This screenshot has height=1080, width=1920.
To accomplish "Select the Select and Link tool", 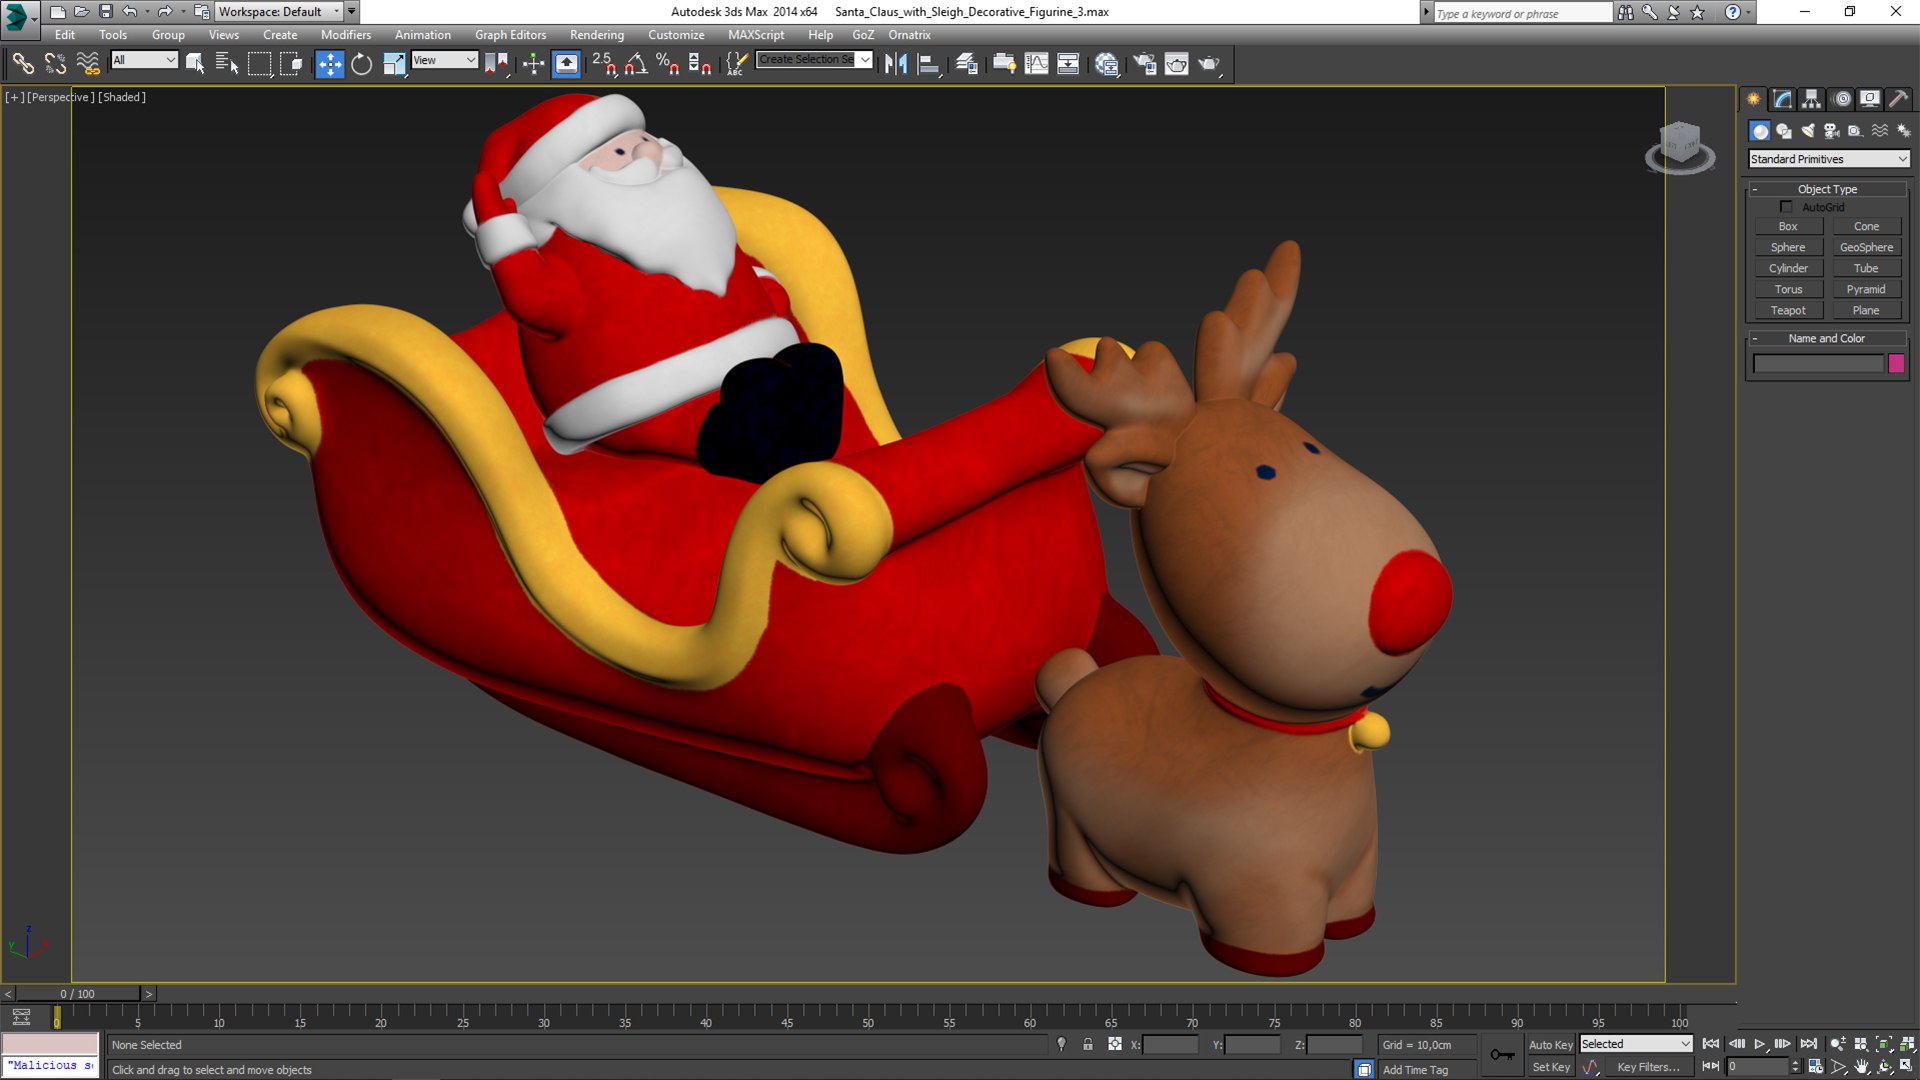I will coord(22,64).
